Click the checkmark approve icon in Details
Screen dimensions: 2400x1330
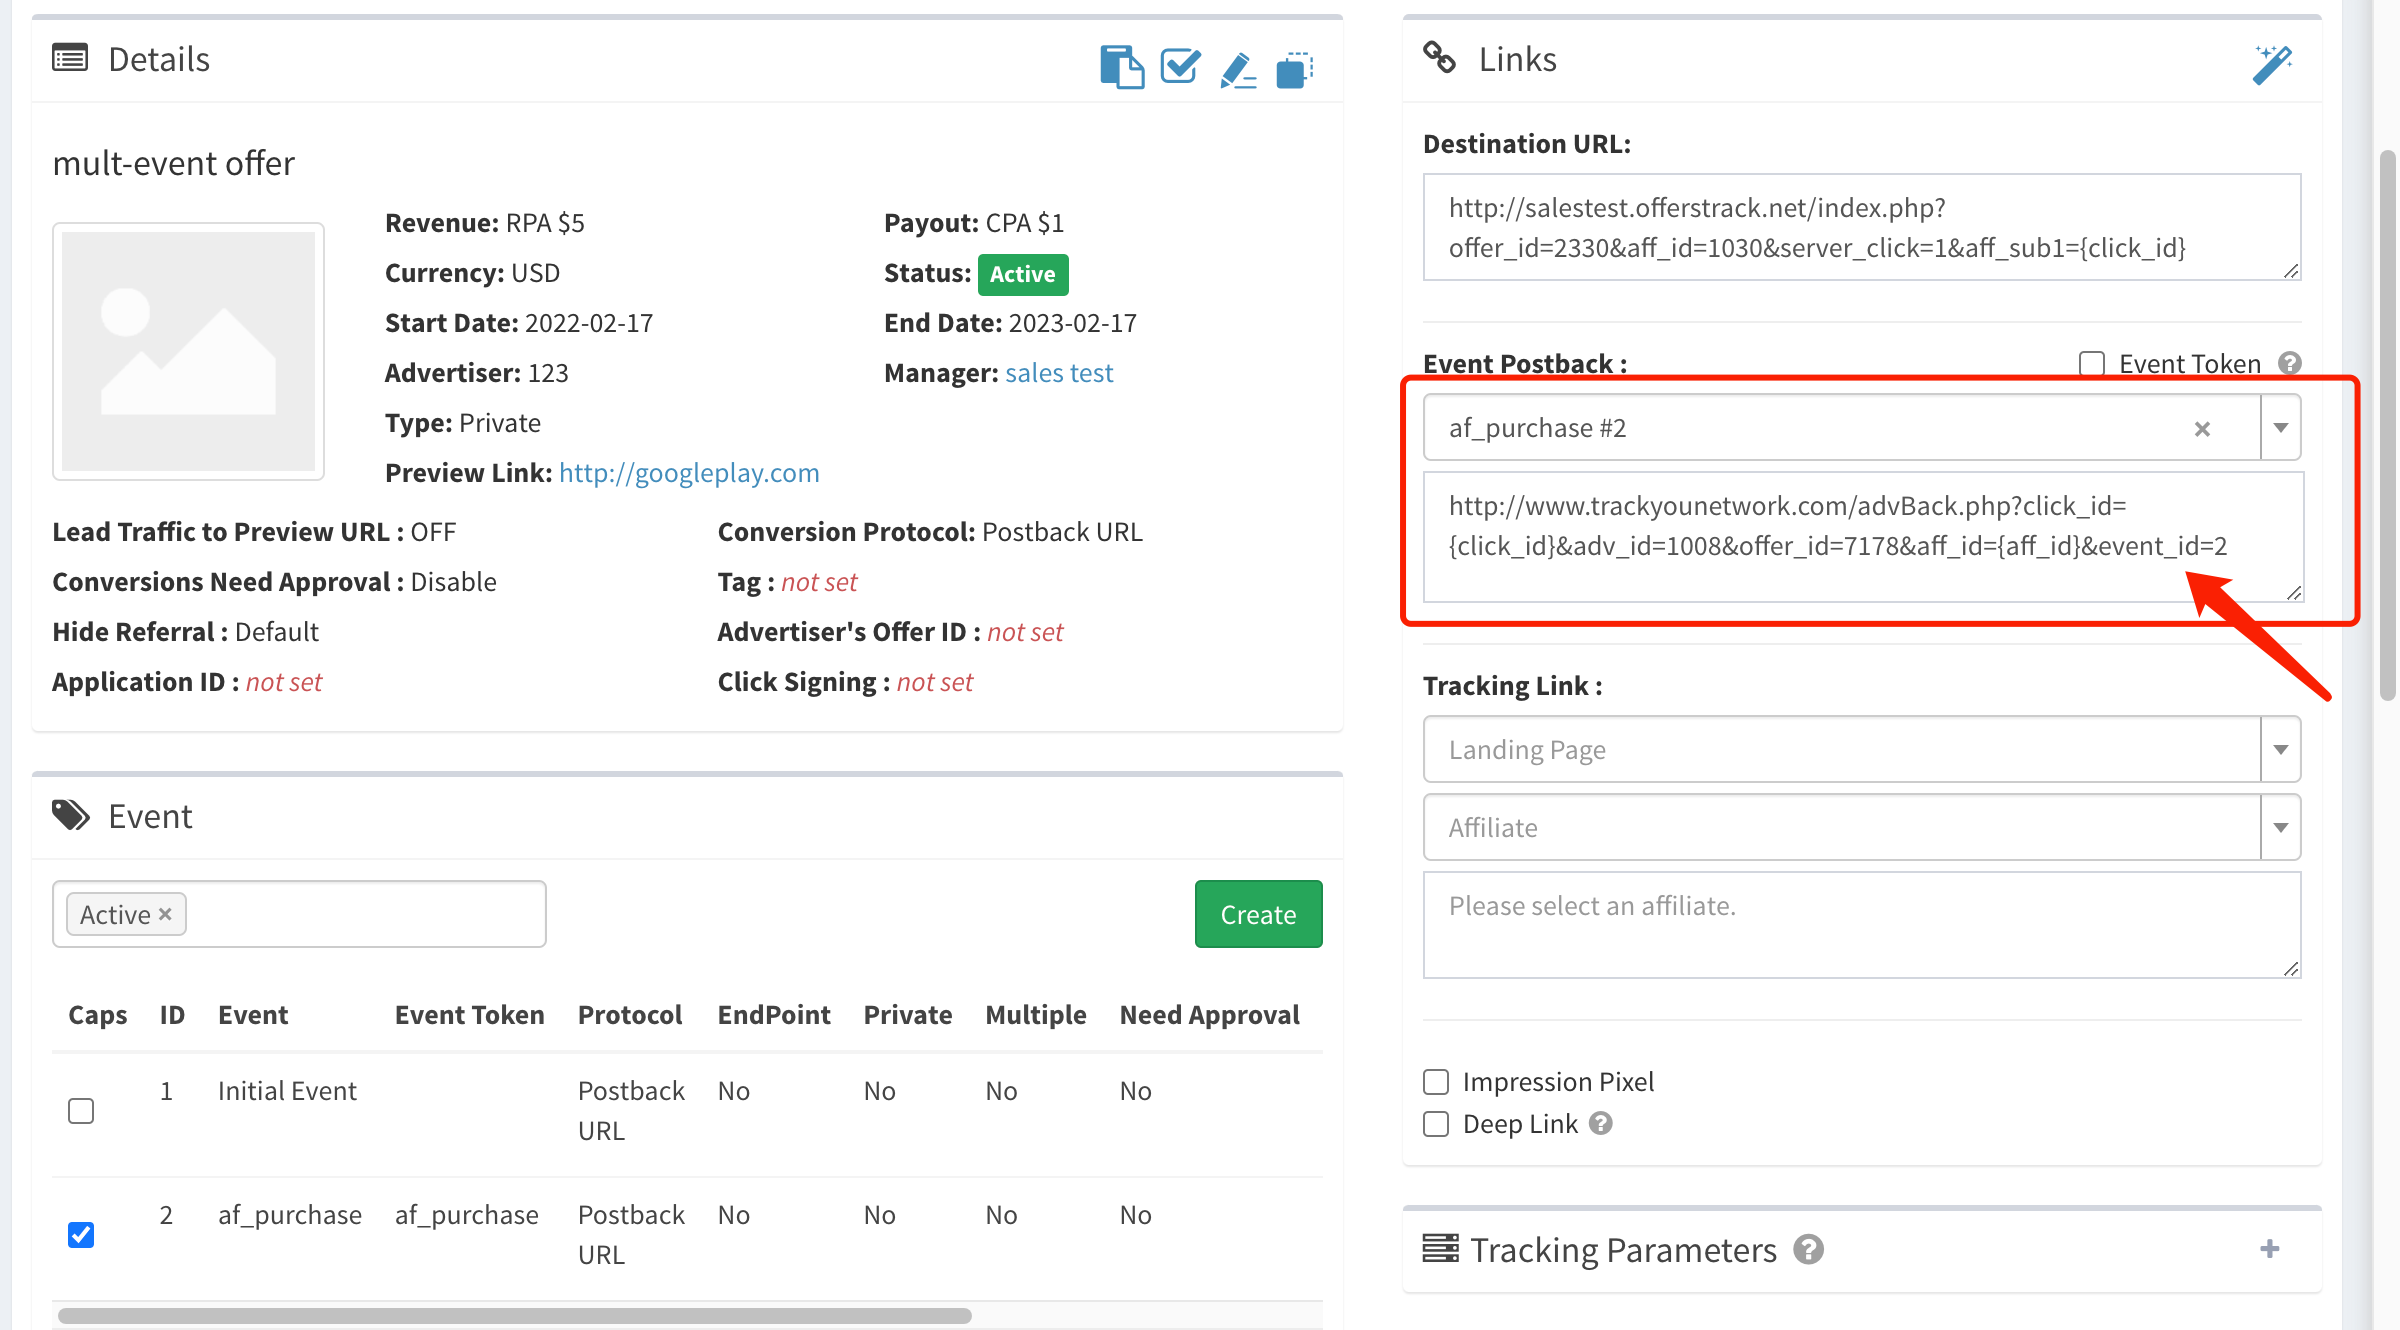click(1180, 66)
